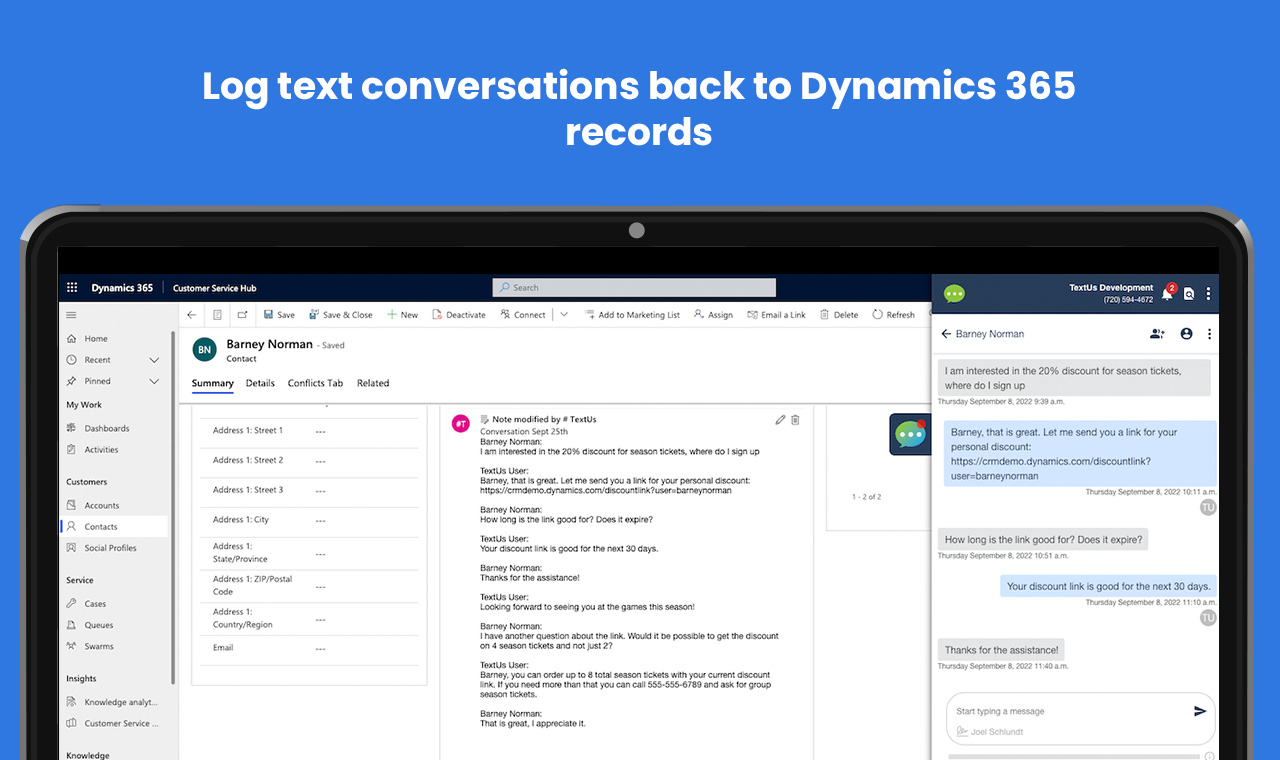This screenshot has width=1280, height=760.
Task: Select Contacts in the left sidebar
Action: point(101,527)
